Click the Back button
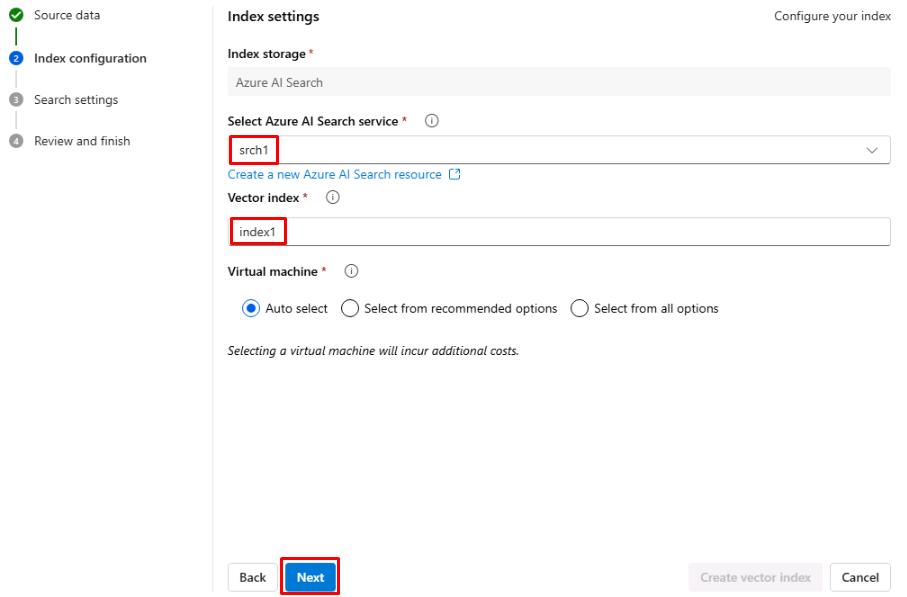 (x=253, y=577)
